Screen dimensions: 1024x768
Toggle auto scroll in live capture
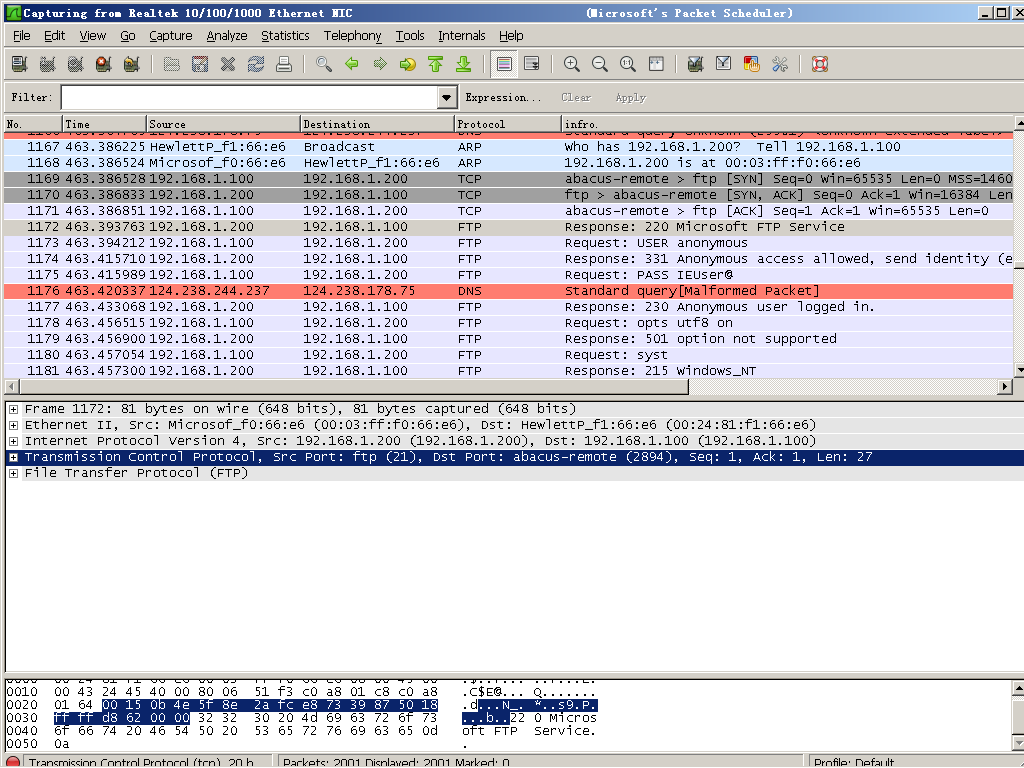click(x=532, y=64)
